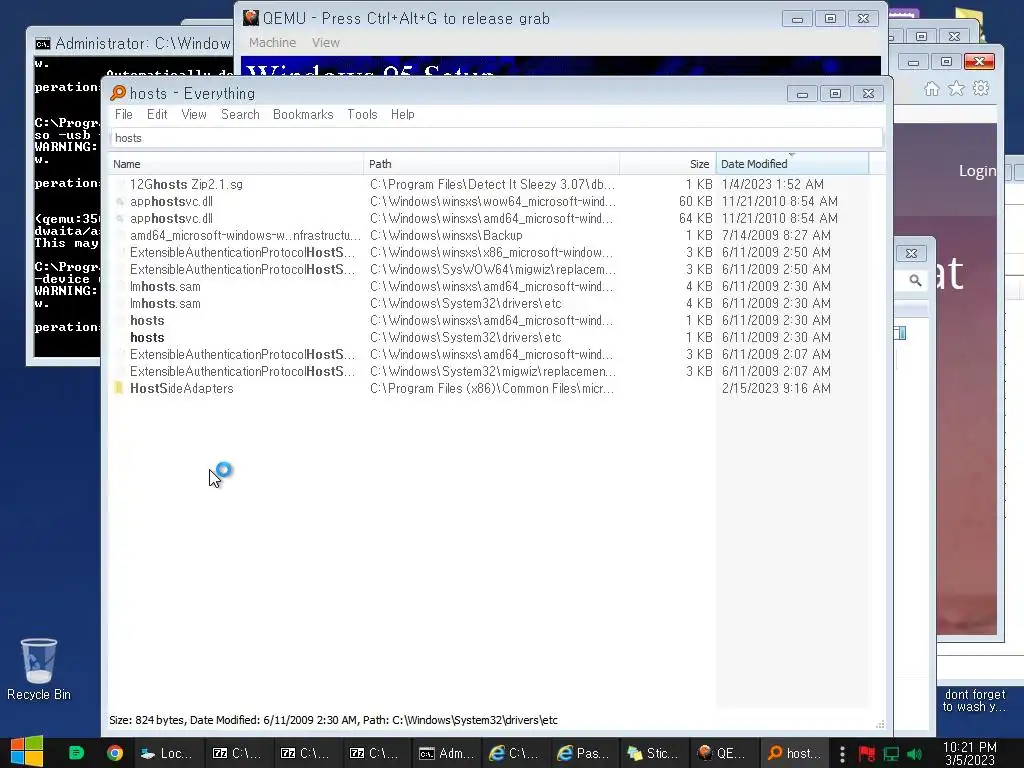Sort by the Date Modified column header
This screenshot has height=768, width=1024.
[x=792, y=164]
